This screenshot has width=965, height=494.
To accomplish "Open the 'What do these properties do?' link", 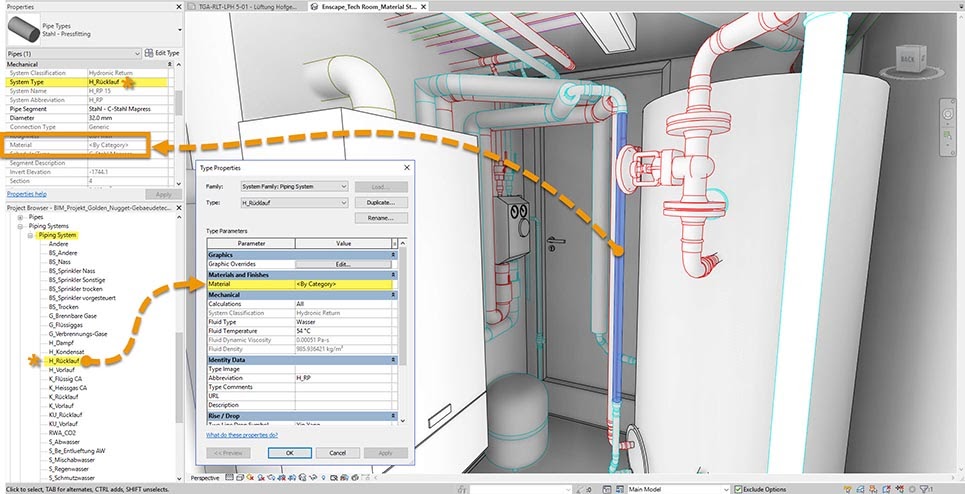I will pyautogui.click(x=241, y=435).
